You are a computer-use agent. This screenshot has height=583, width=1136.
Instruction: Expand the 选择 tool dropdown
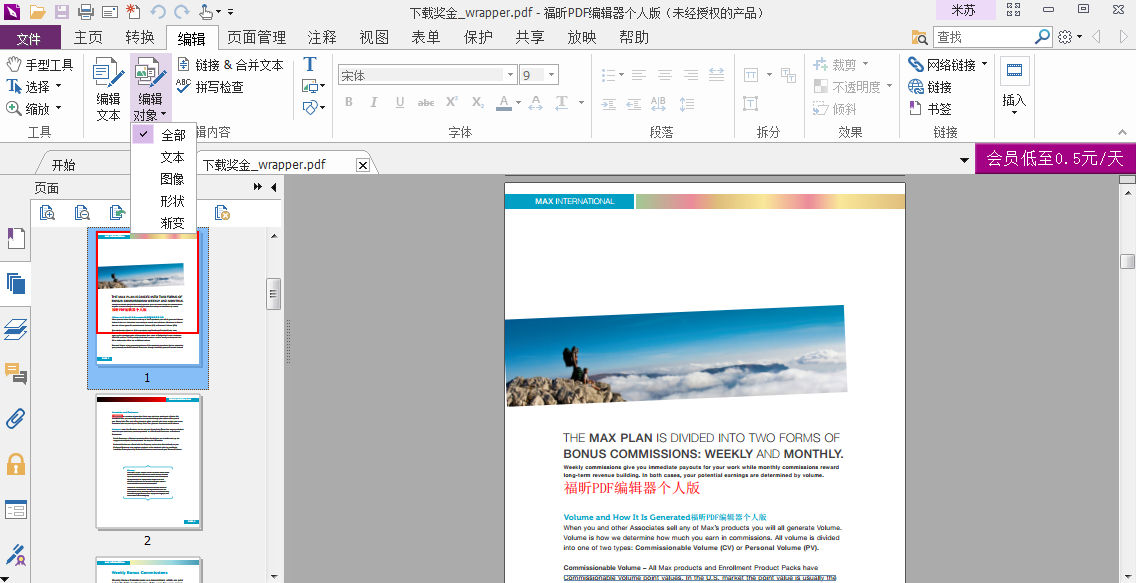[59, 87]
